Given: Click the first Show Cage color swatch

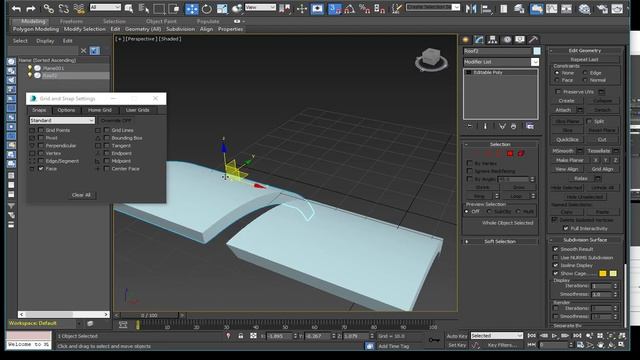Looking at the screenshot, I should click(603, 273).
